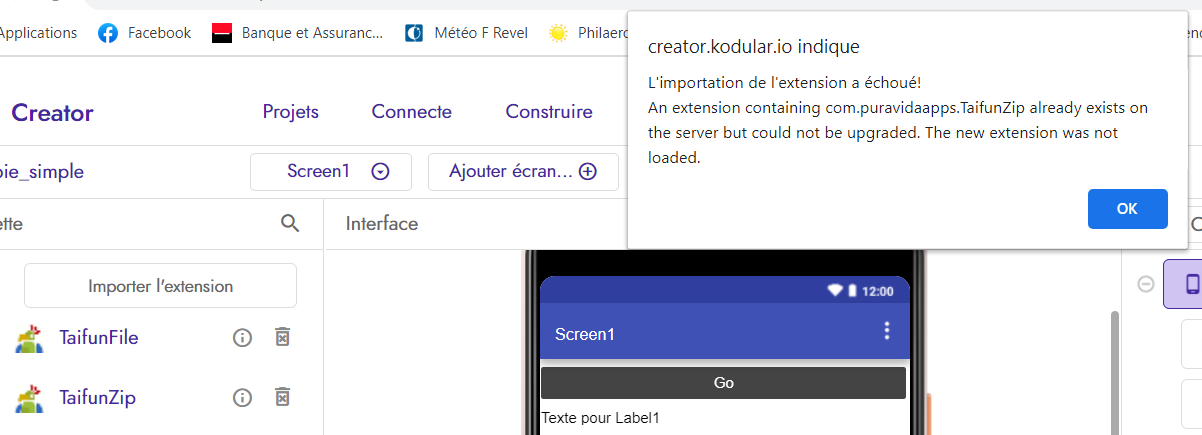The height and width of the screenshot is (435, 1202).
Task: Select the phone device icon in component tree
Action: 1192,284
